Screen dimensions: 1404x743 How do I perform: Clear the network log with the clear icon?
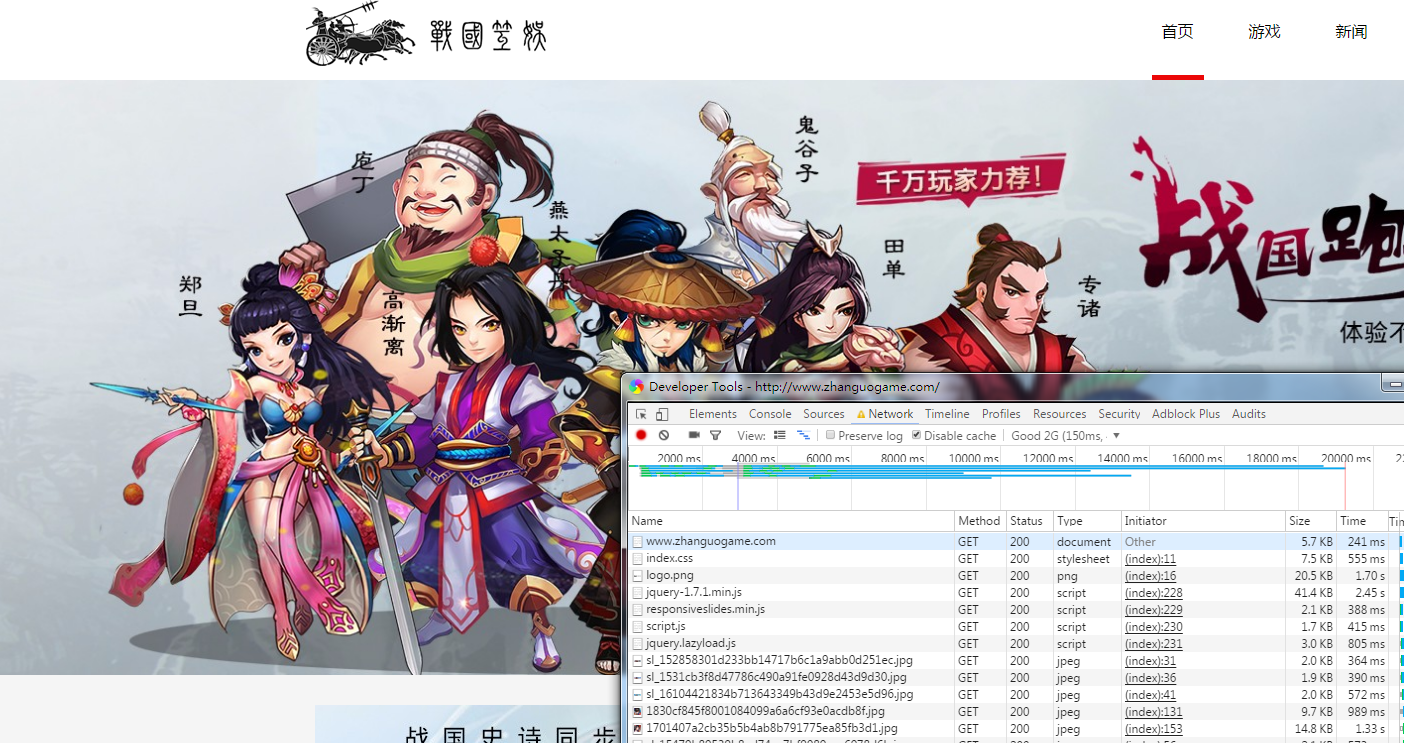[x=663, y=435]
